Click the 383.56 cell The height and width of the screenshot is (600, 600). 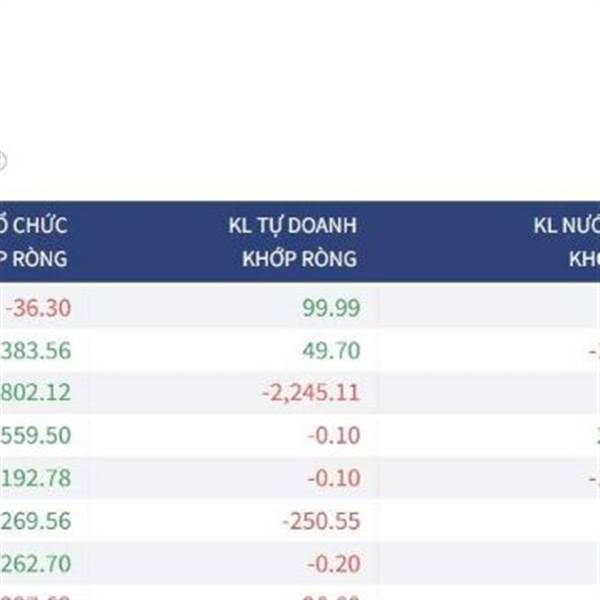(x=36, y=351)
